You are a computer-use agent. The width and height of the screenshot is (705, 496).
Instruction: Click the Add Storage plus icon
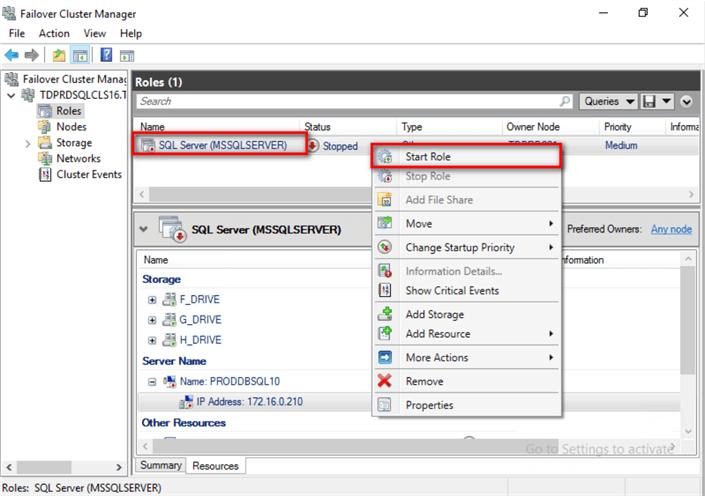385,314
